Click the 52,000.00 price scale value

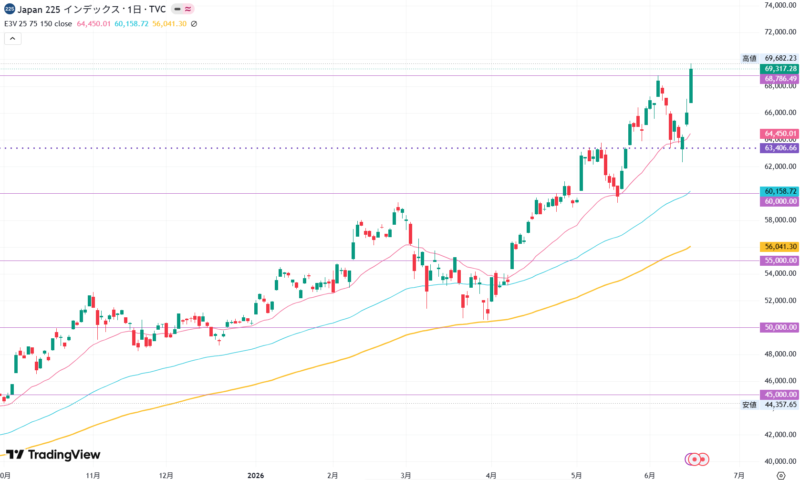pos(780,300)
